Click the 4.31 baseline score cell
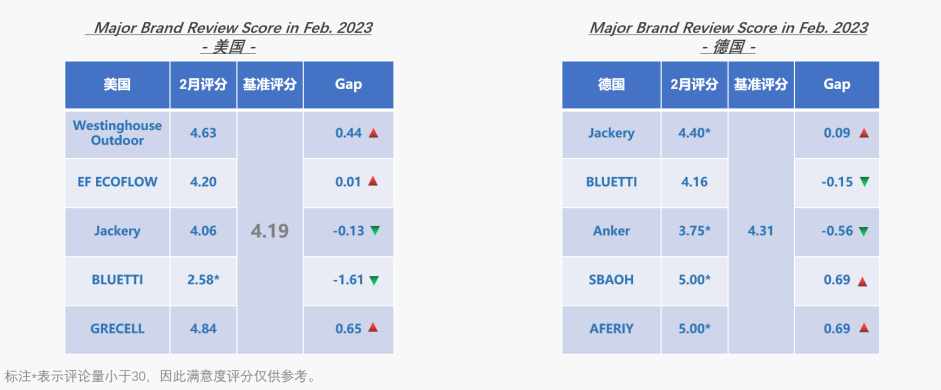This screenshot has width=941, height=390. click(761, 231)
